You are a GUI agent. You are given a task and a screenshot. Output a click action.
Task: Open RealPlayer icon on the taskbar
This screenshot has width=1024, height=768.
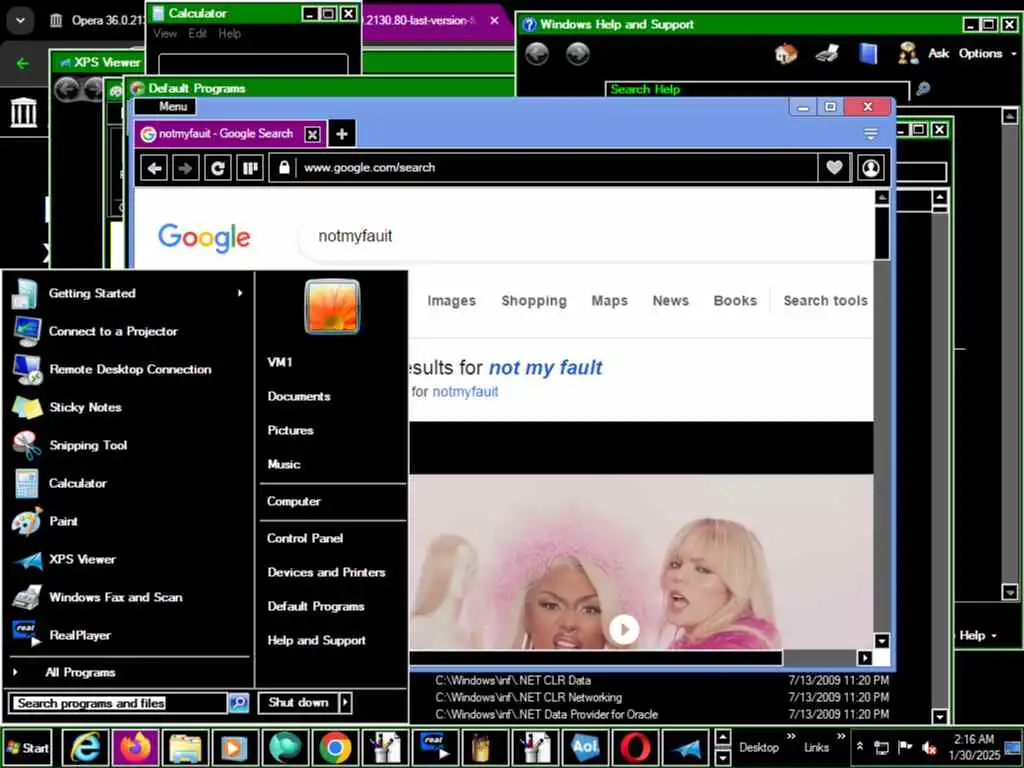434,747
